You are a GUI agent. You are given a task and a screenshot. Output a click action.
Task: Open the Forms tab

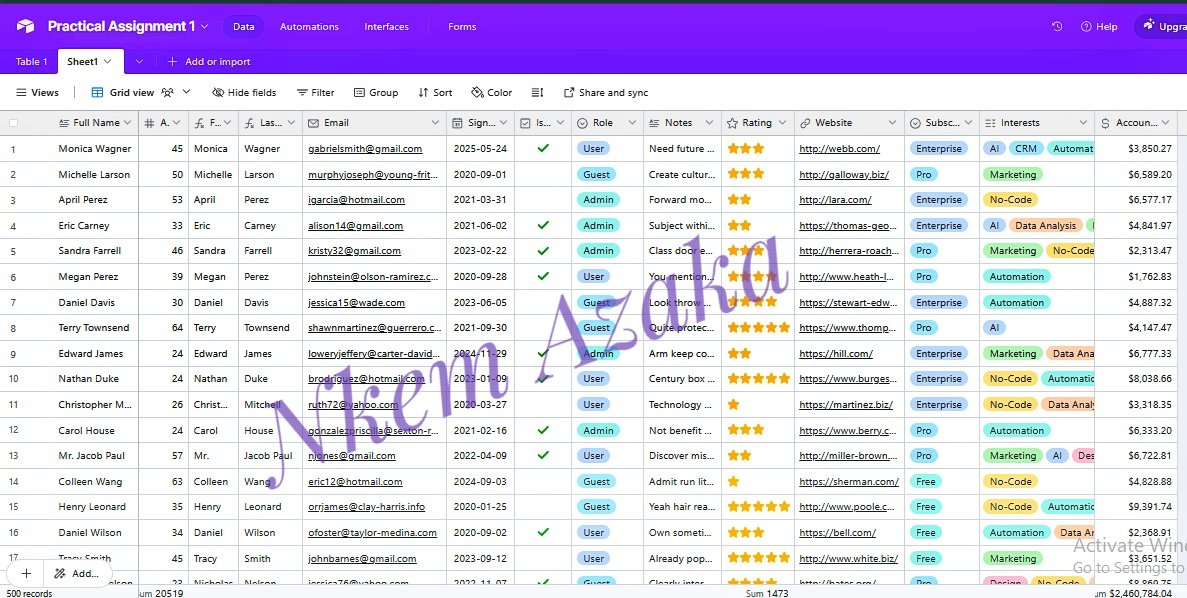pos(462,26)
